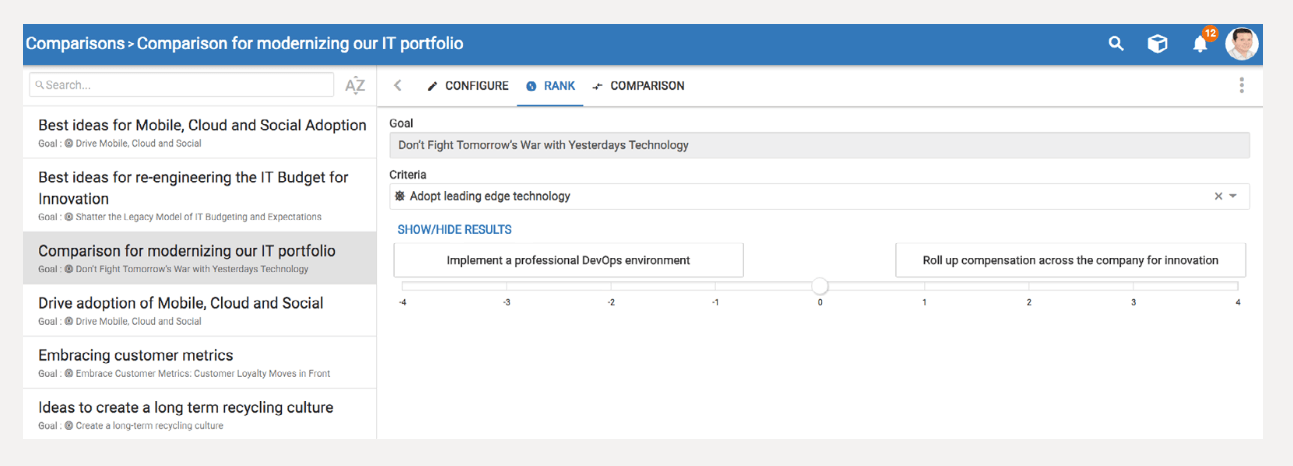
Task: Go back using the left chevron
Action: (398, 86)
